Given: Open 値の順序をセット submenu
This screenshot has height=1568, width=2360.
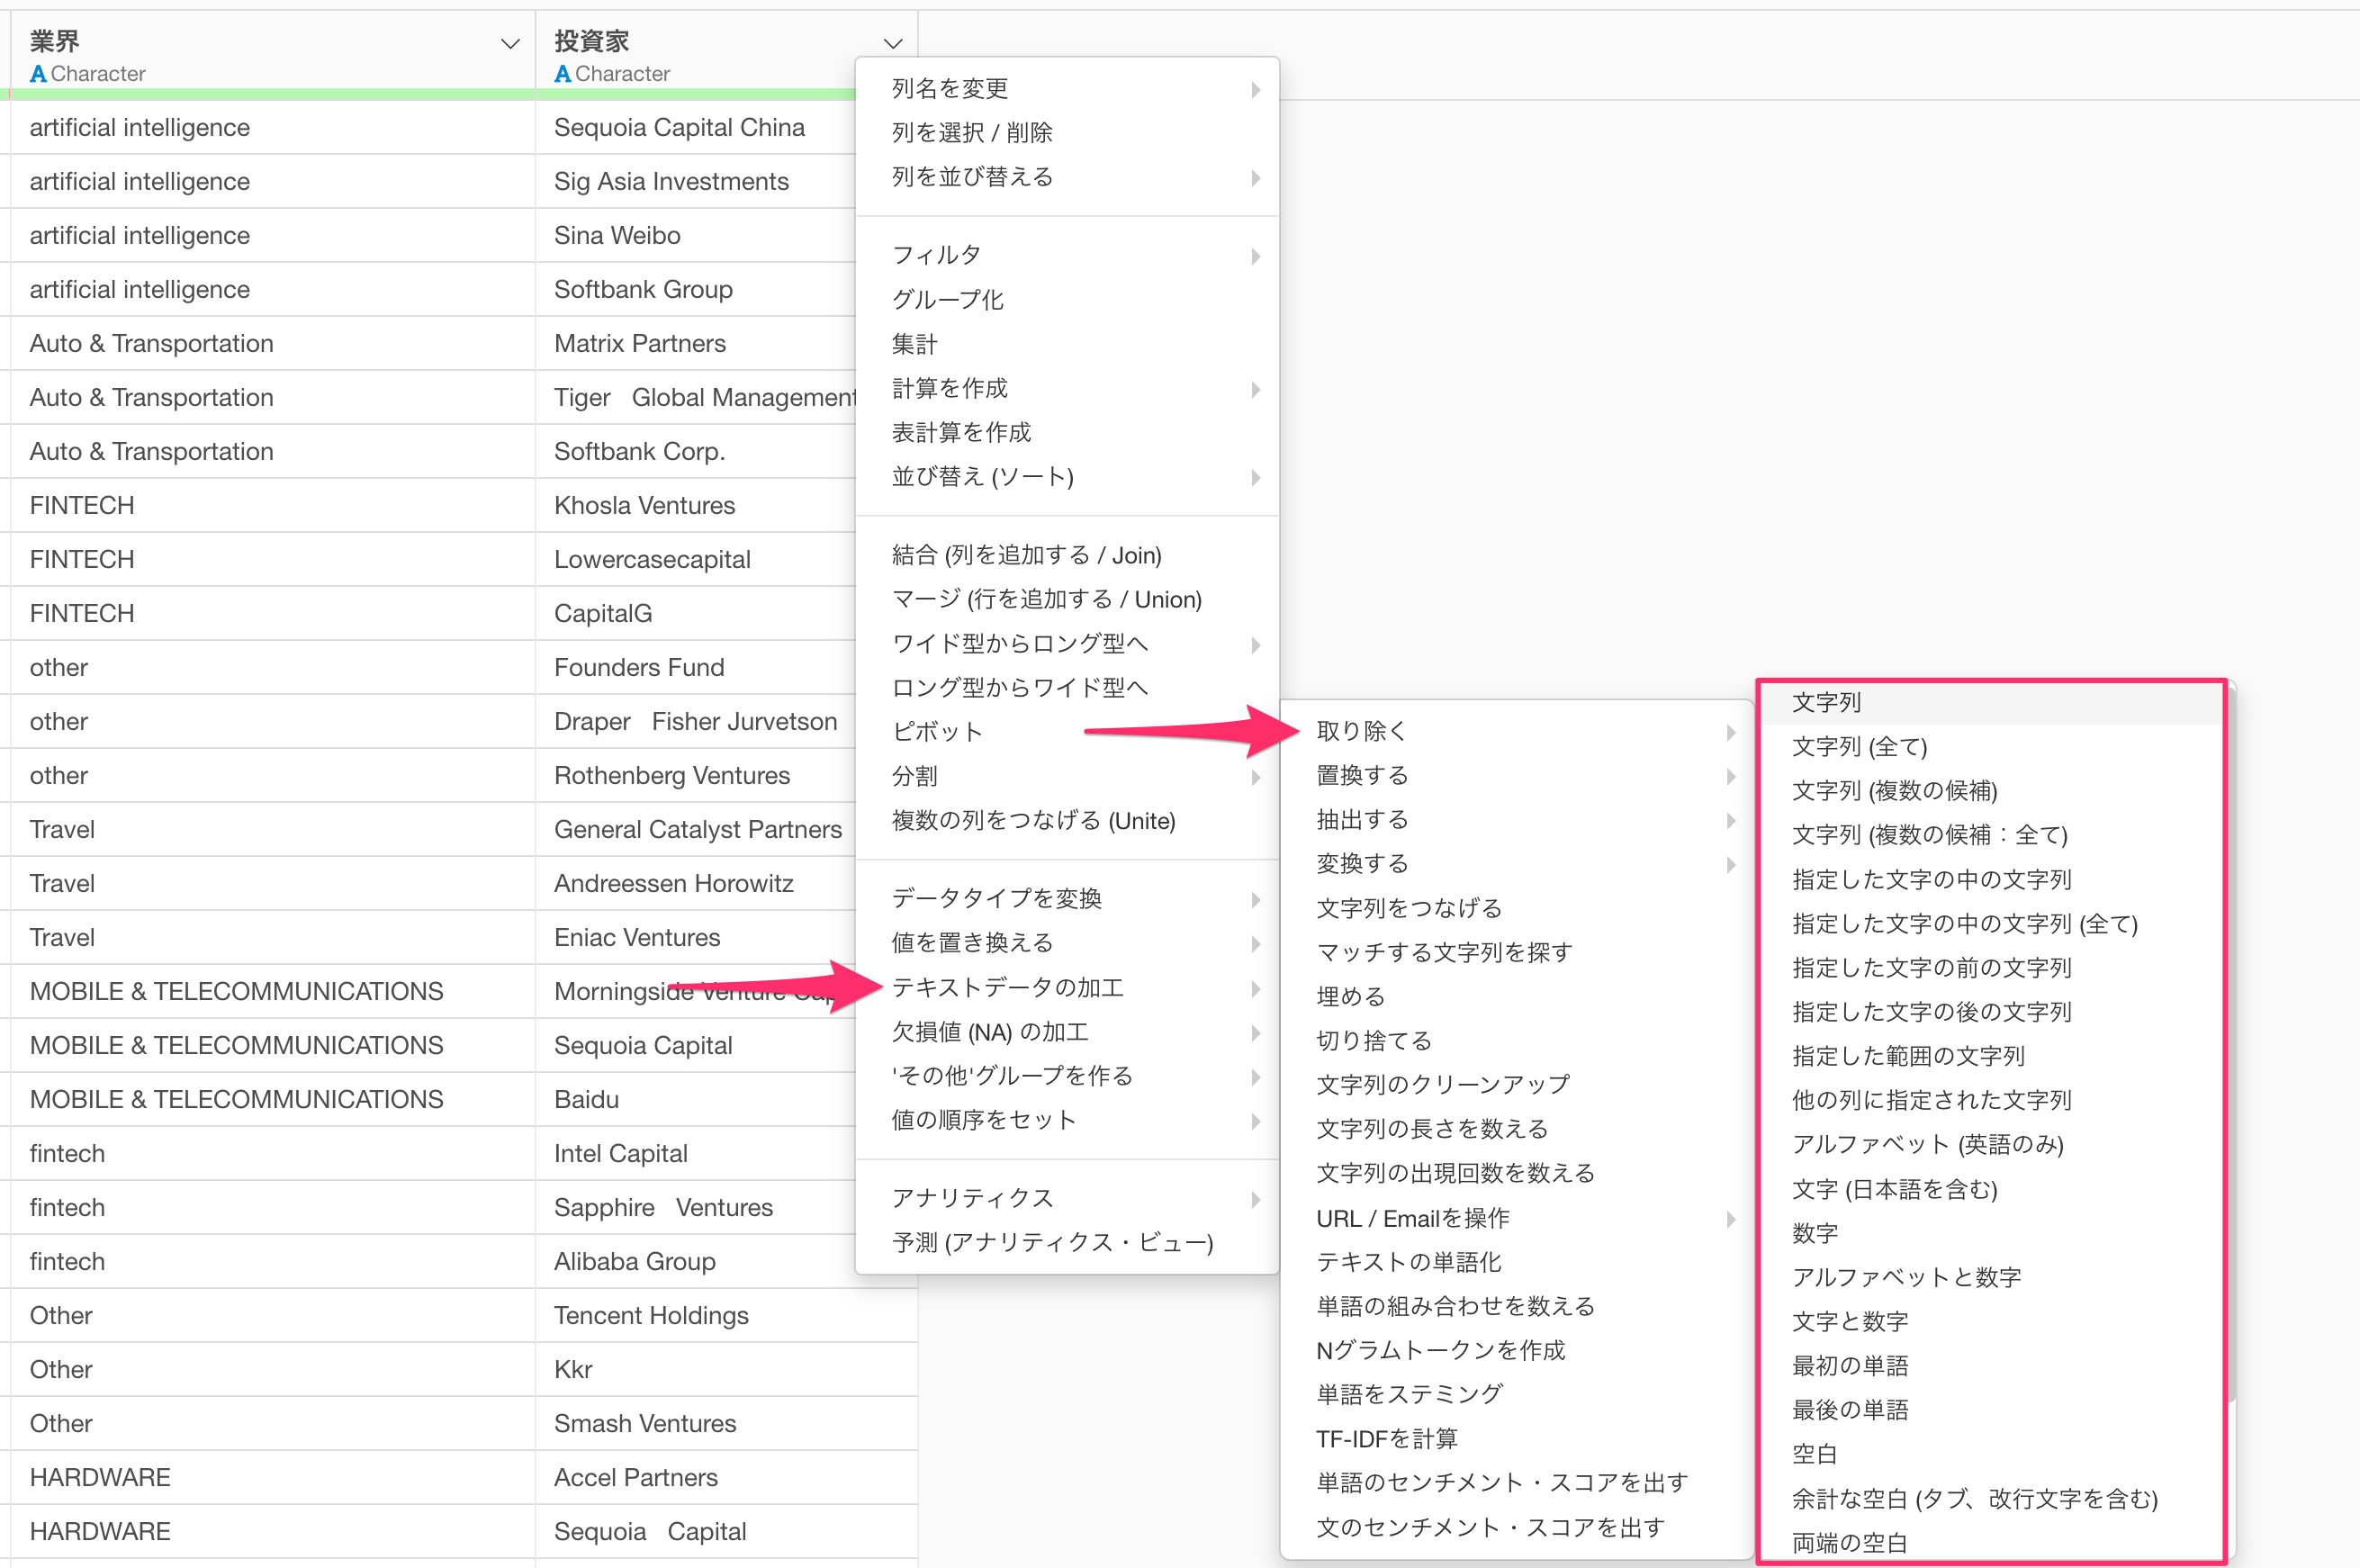Looking at the screenshot, I should click(x=1067, y=1120).
